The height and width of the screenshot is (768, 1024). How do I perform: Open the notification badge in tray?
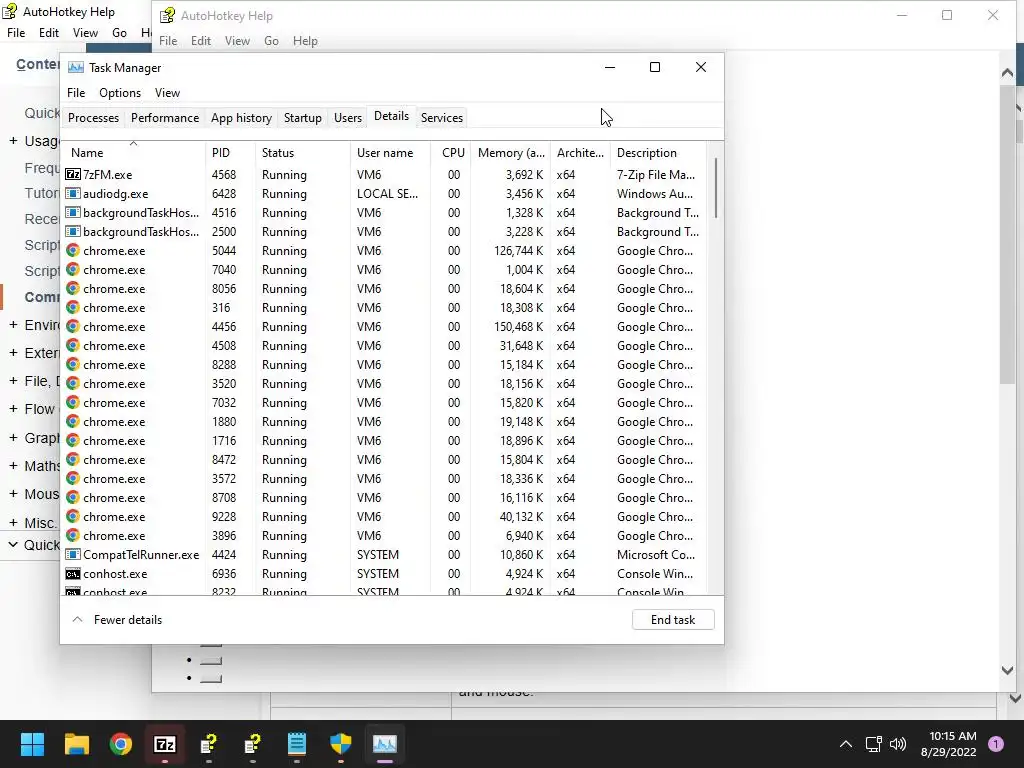point(996,744)
